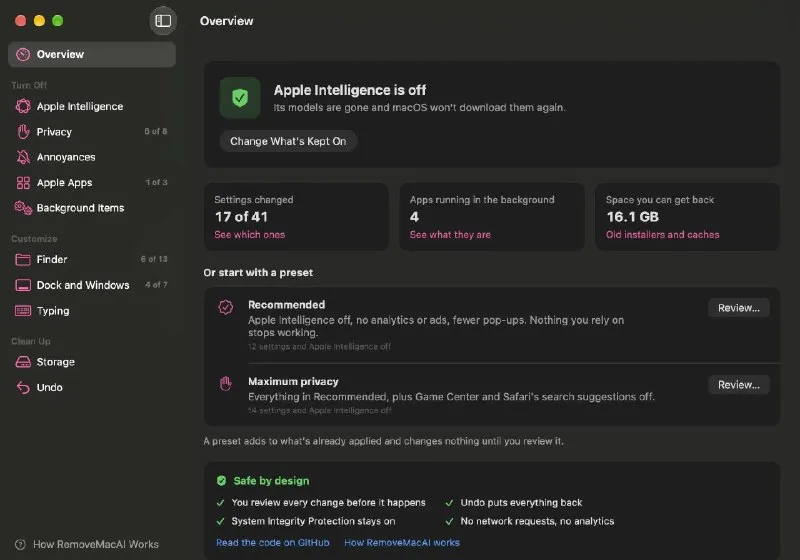Click the green shield status icon
Screen dimensions: 800x560
pos(240,97)
